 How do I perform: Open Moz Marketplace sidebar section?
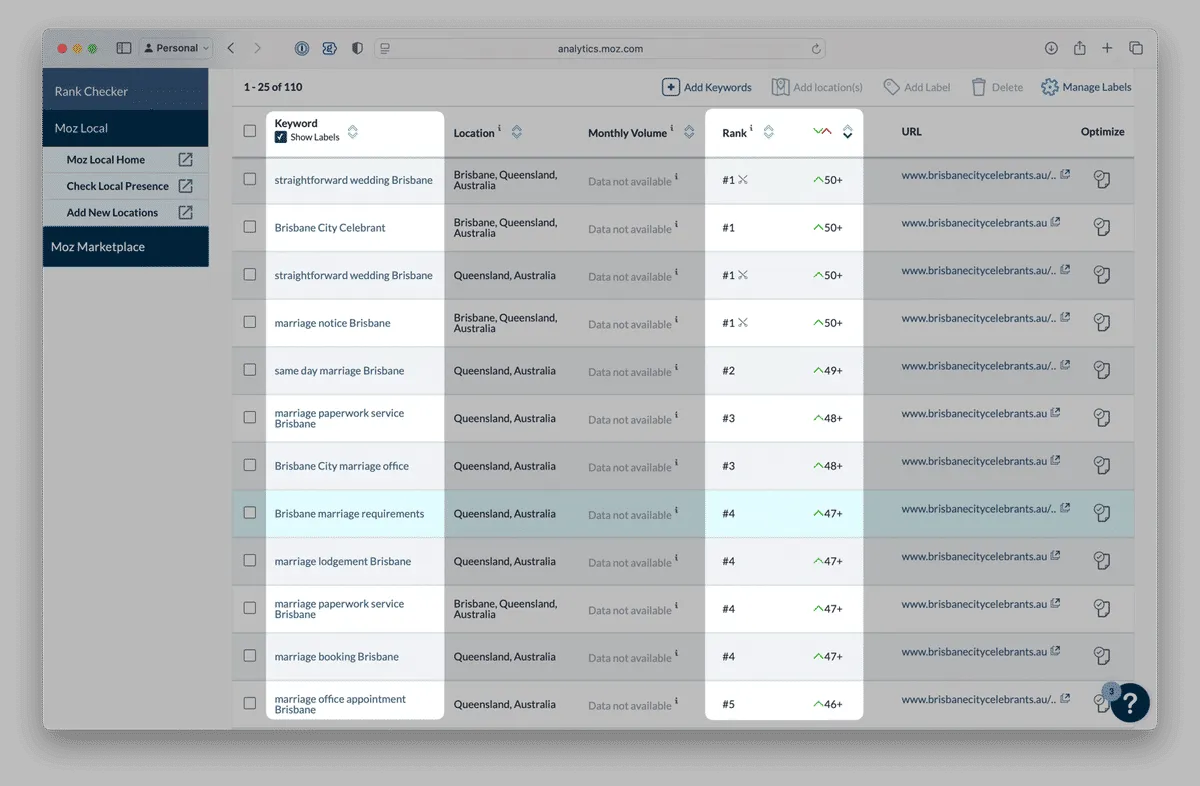pyautogui.click(x=125, y=247)
